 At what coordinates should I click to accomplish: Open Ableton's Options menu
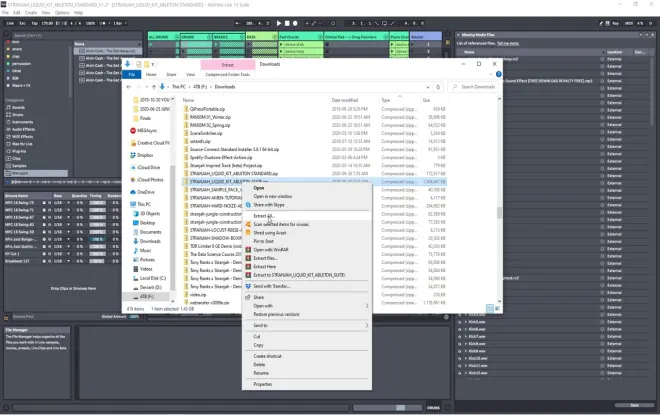62,13
